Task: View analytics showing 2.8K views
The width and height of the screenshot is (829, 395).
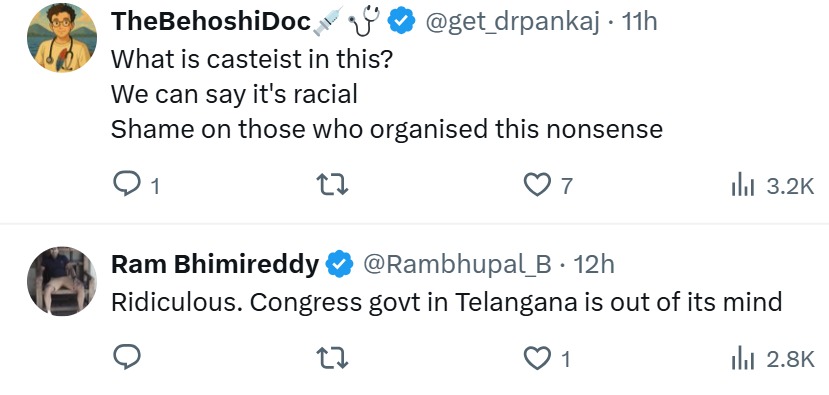Action: (772, 360)
